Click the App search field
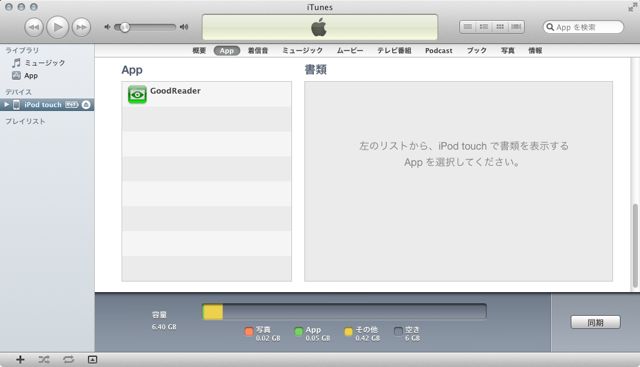 583,27
